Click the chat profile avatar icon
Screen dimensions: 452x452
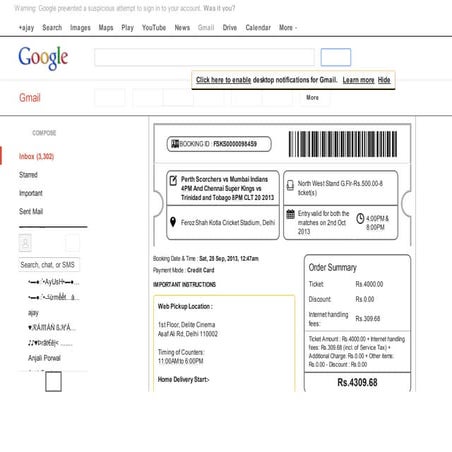pyautogui.click(x=25, y=243)
